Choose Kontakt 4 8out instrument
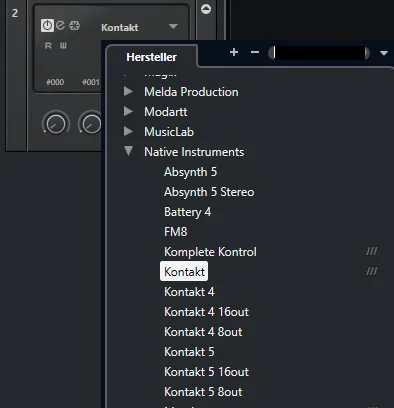 [x=203, y=332]
